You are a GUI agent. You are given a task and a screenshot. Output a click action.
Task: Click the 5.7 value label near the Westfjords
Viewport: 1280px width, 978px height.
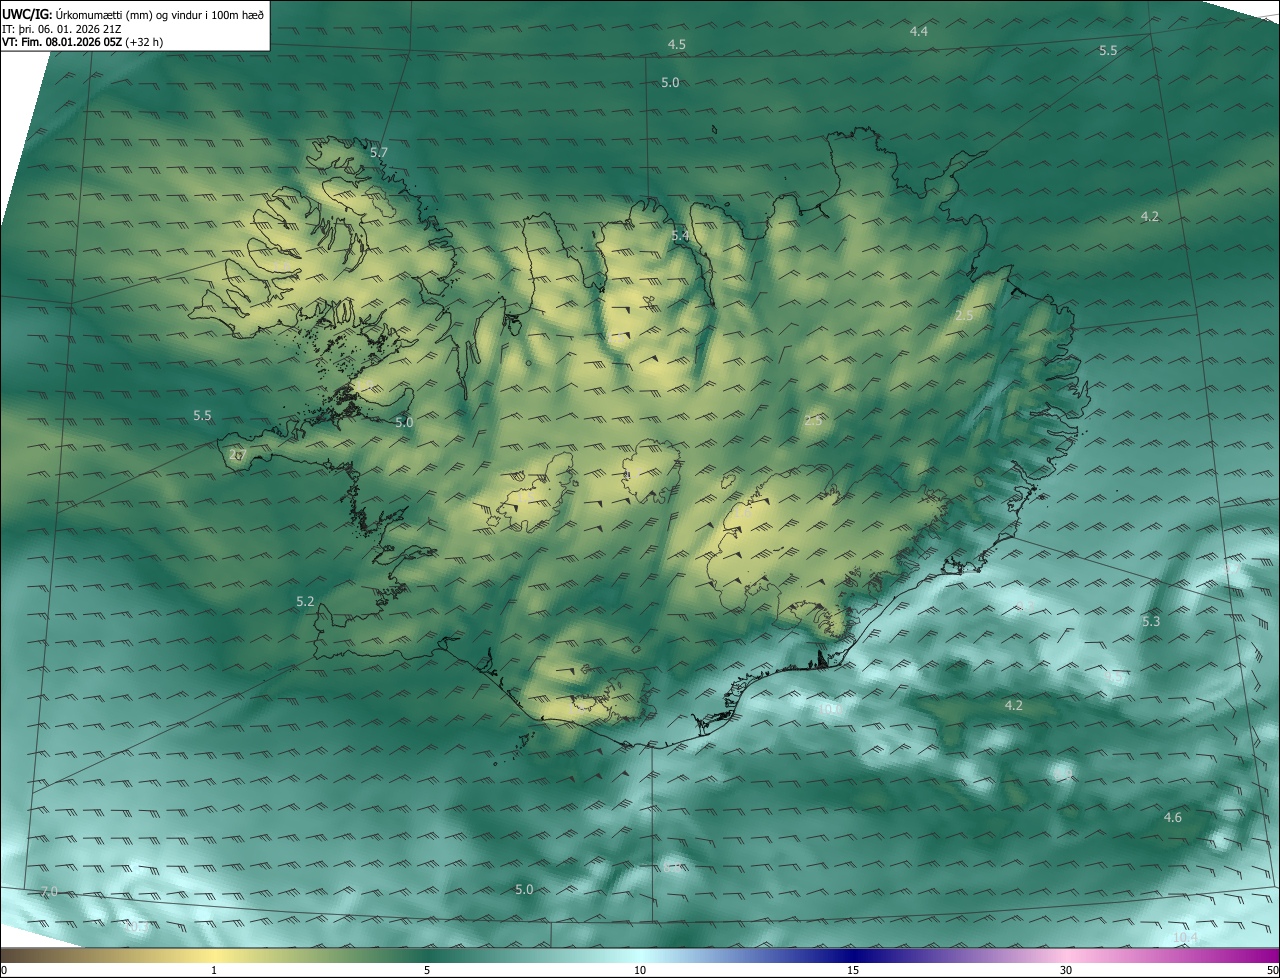(378, 153)
